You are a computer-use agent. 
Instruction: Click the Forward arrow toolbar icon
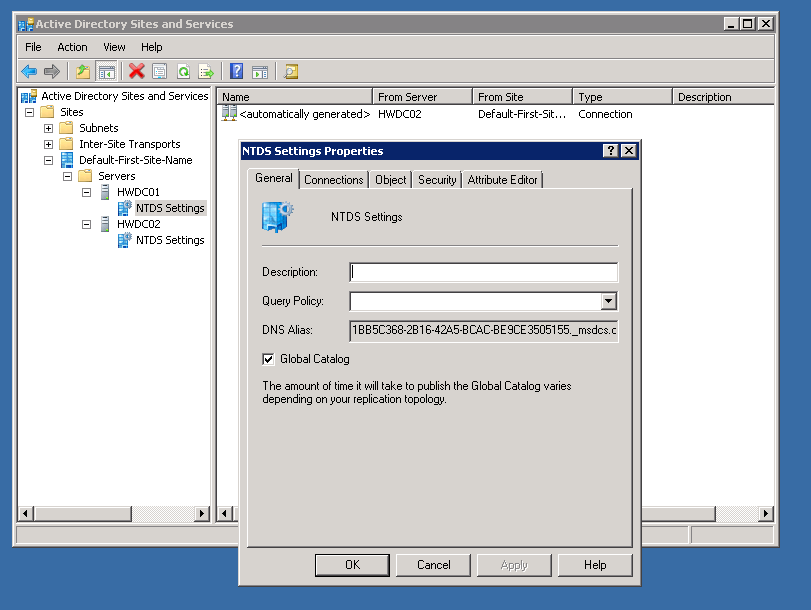tap(52, 71)
